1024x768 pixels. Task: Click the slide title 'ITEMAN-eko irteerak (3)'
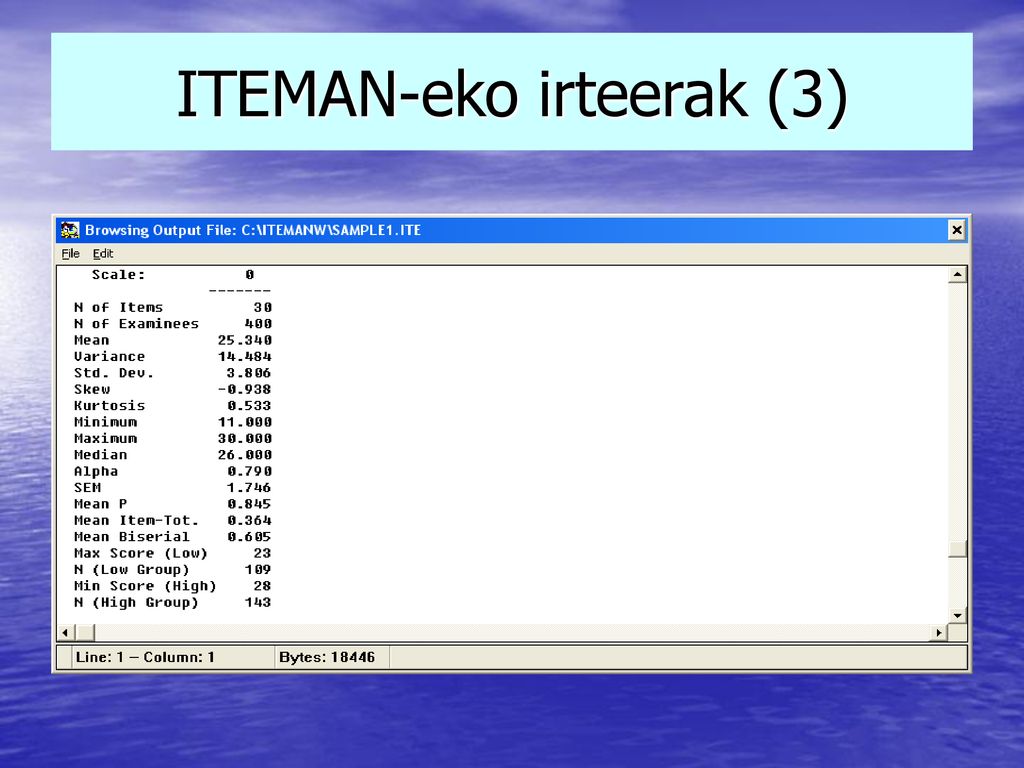512,95
